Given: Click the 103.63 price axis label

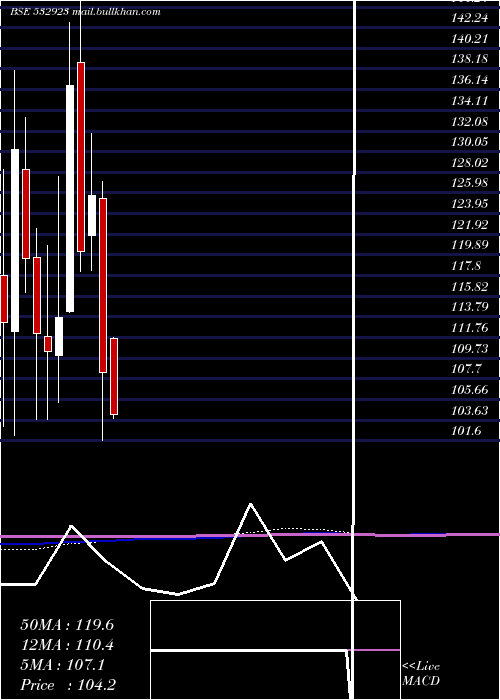Looking at the screenshot, I should click(x=469, y=411).
